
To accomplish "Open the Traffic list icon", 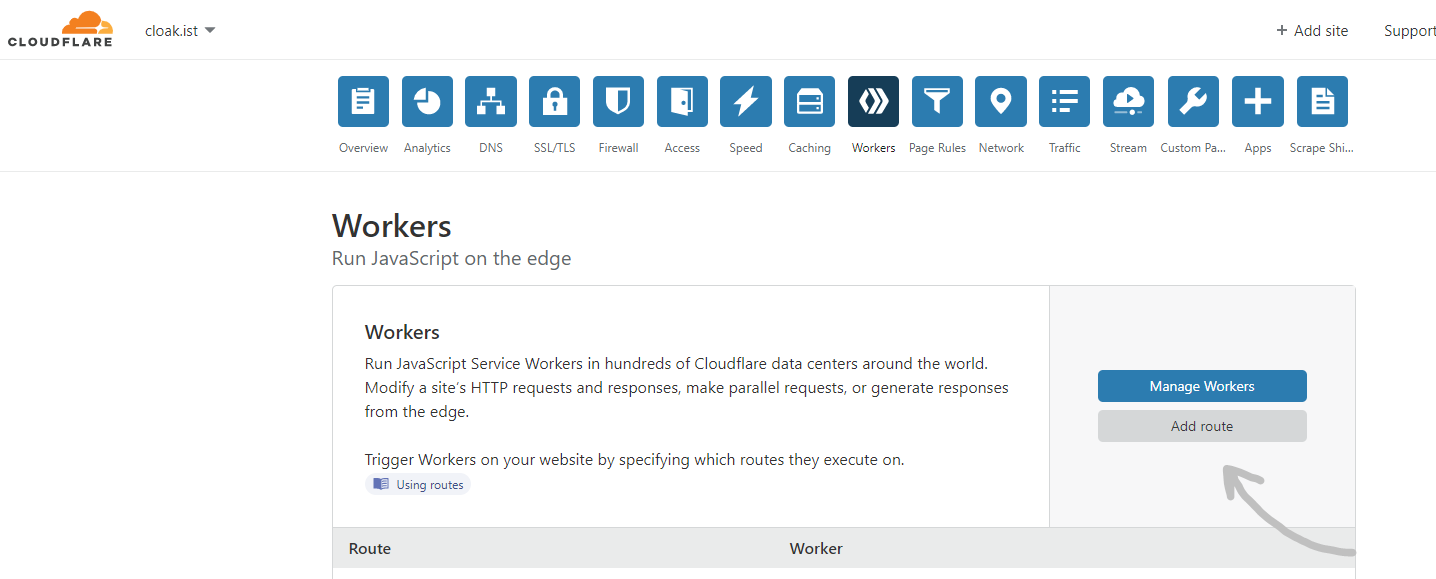I will (x=1064, y=102).
